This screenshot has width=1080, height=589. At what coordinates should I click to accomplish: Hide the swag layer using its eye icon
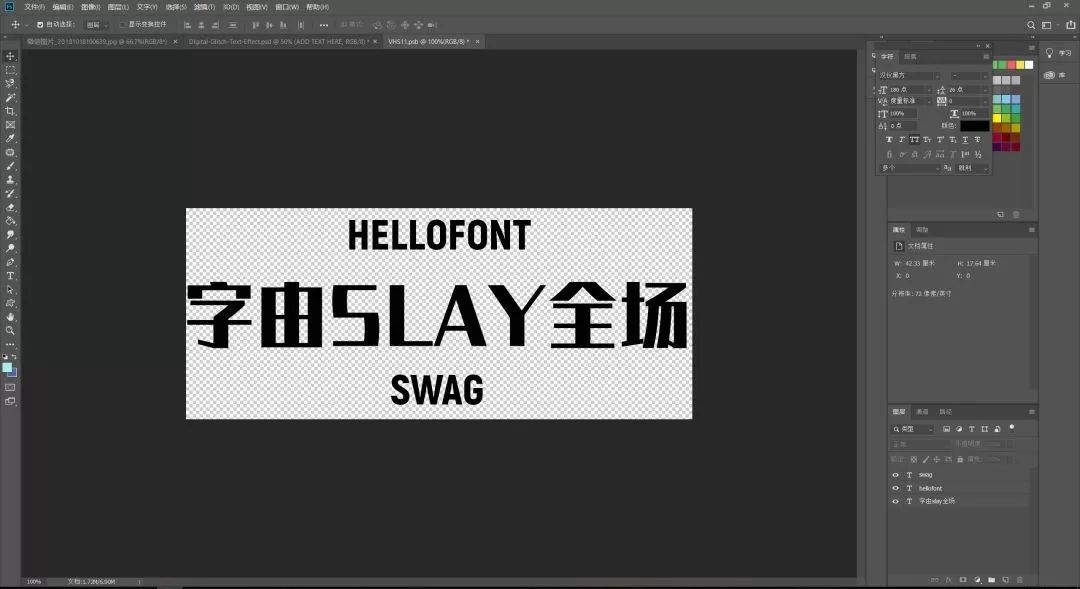click(x=895, y=475)
